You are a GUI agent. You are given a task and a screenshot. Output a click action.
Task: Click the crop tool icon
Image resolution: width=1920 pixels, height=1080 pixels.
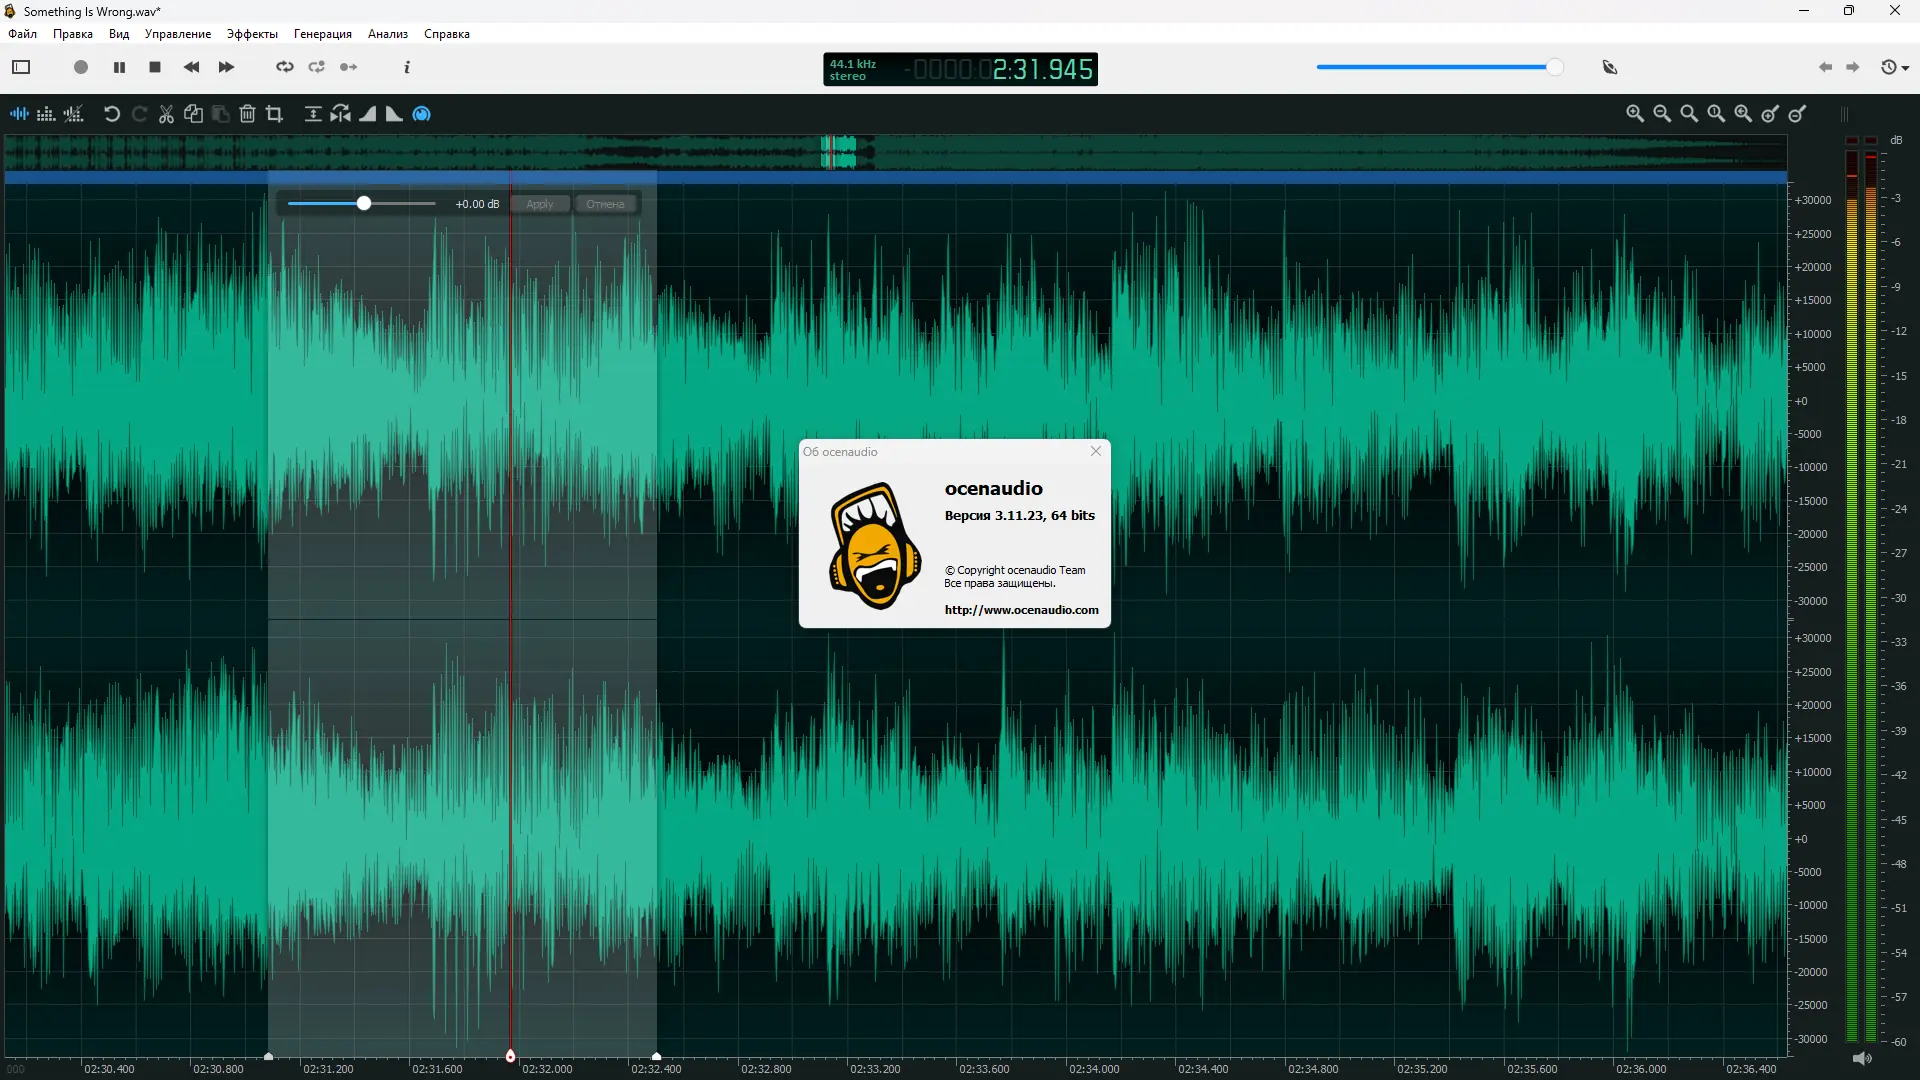[274, 114]
